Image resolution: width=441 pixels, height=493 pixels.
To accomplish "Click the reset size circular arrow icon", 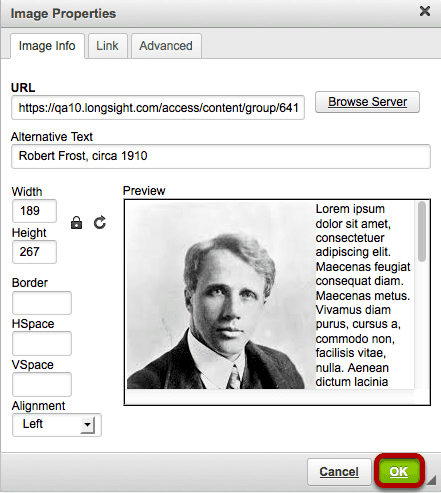I will click(x=100, y=223).
